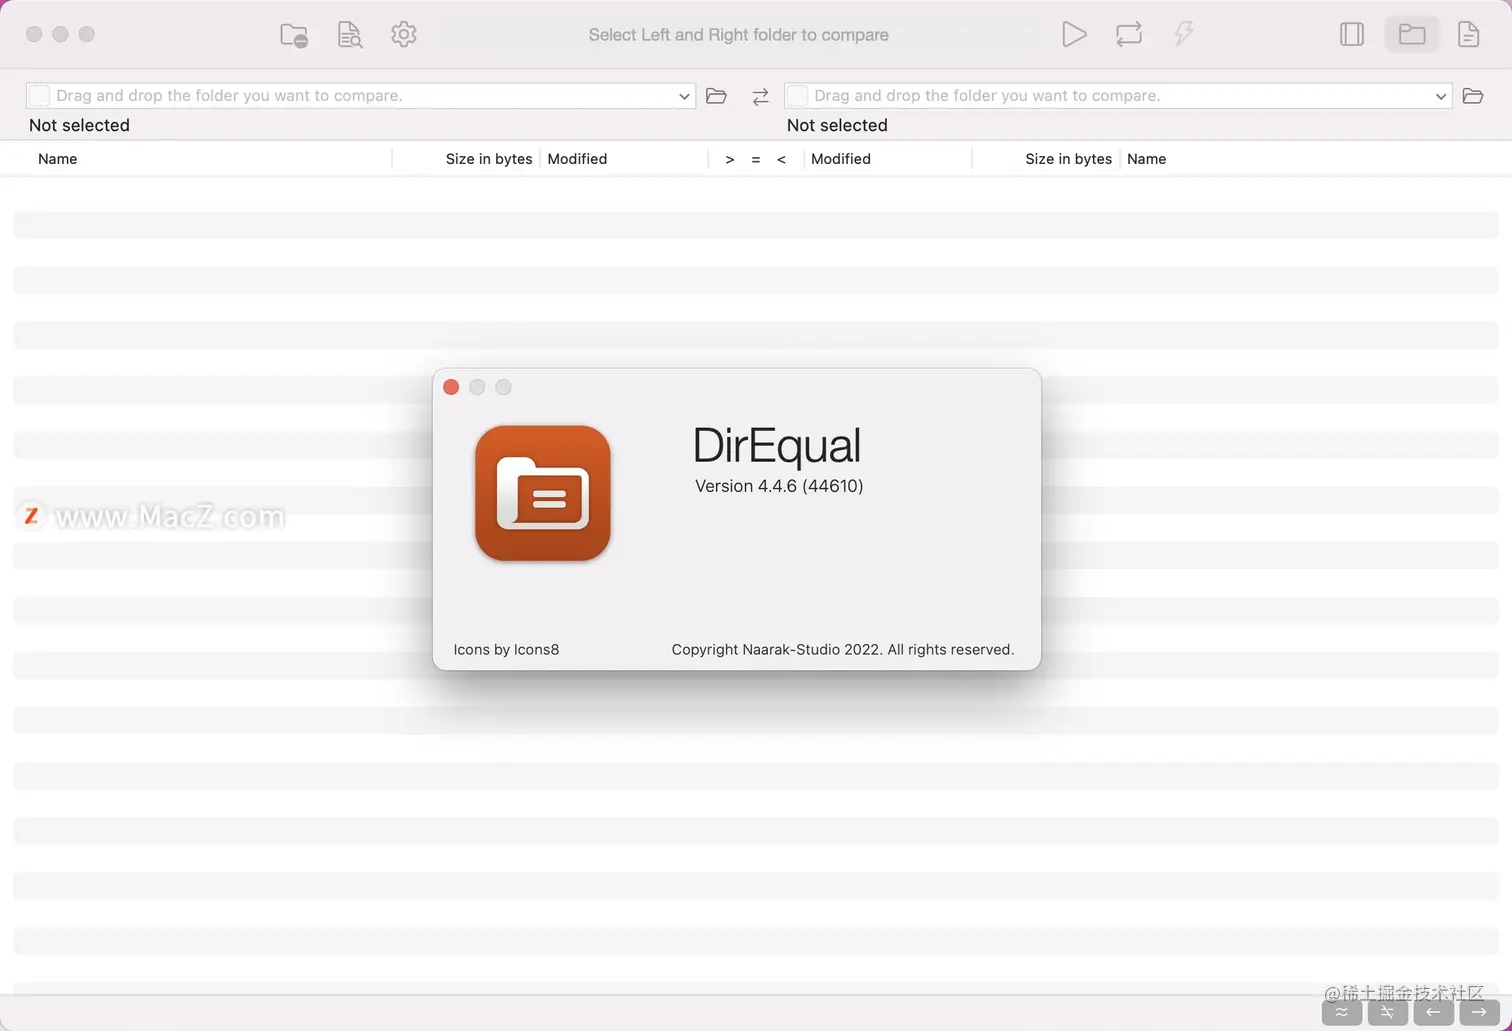Click the Version 4.4.6 (44610) text

coord(779,486)
